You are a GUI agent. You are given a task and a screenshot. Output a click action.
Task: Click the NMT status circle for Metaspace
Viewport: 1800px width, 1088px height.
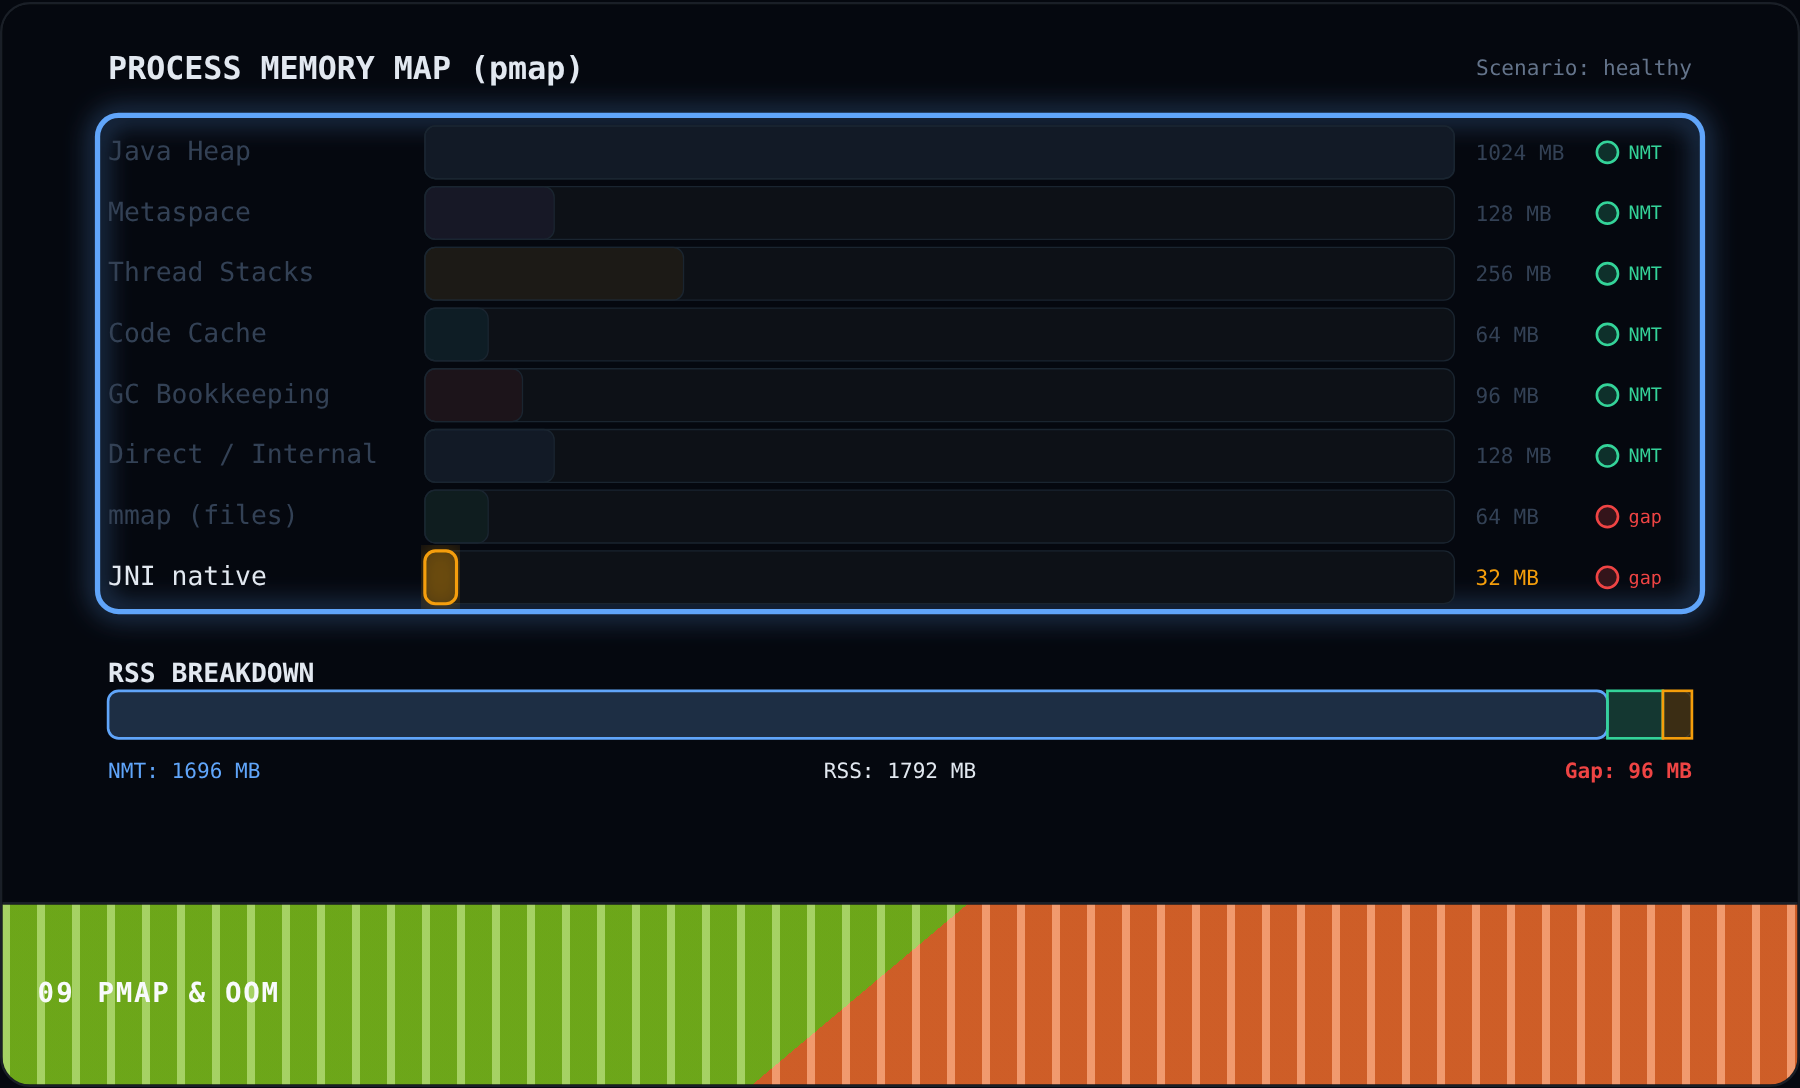(x=1607, y=213)
